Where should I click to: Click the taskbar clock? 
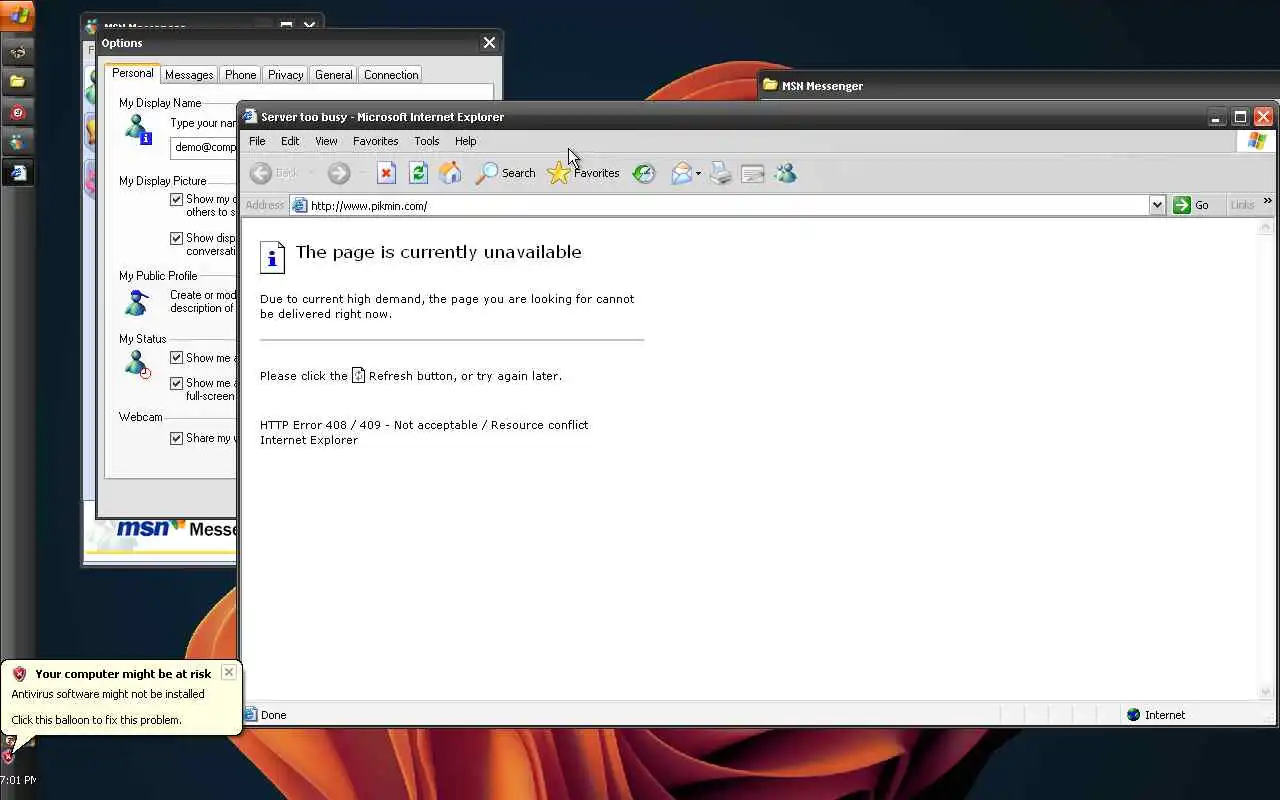18,780
